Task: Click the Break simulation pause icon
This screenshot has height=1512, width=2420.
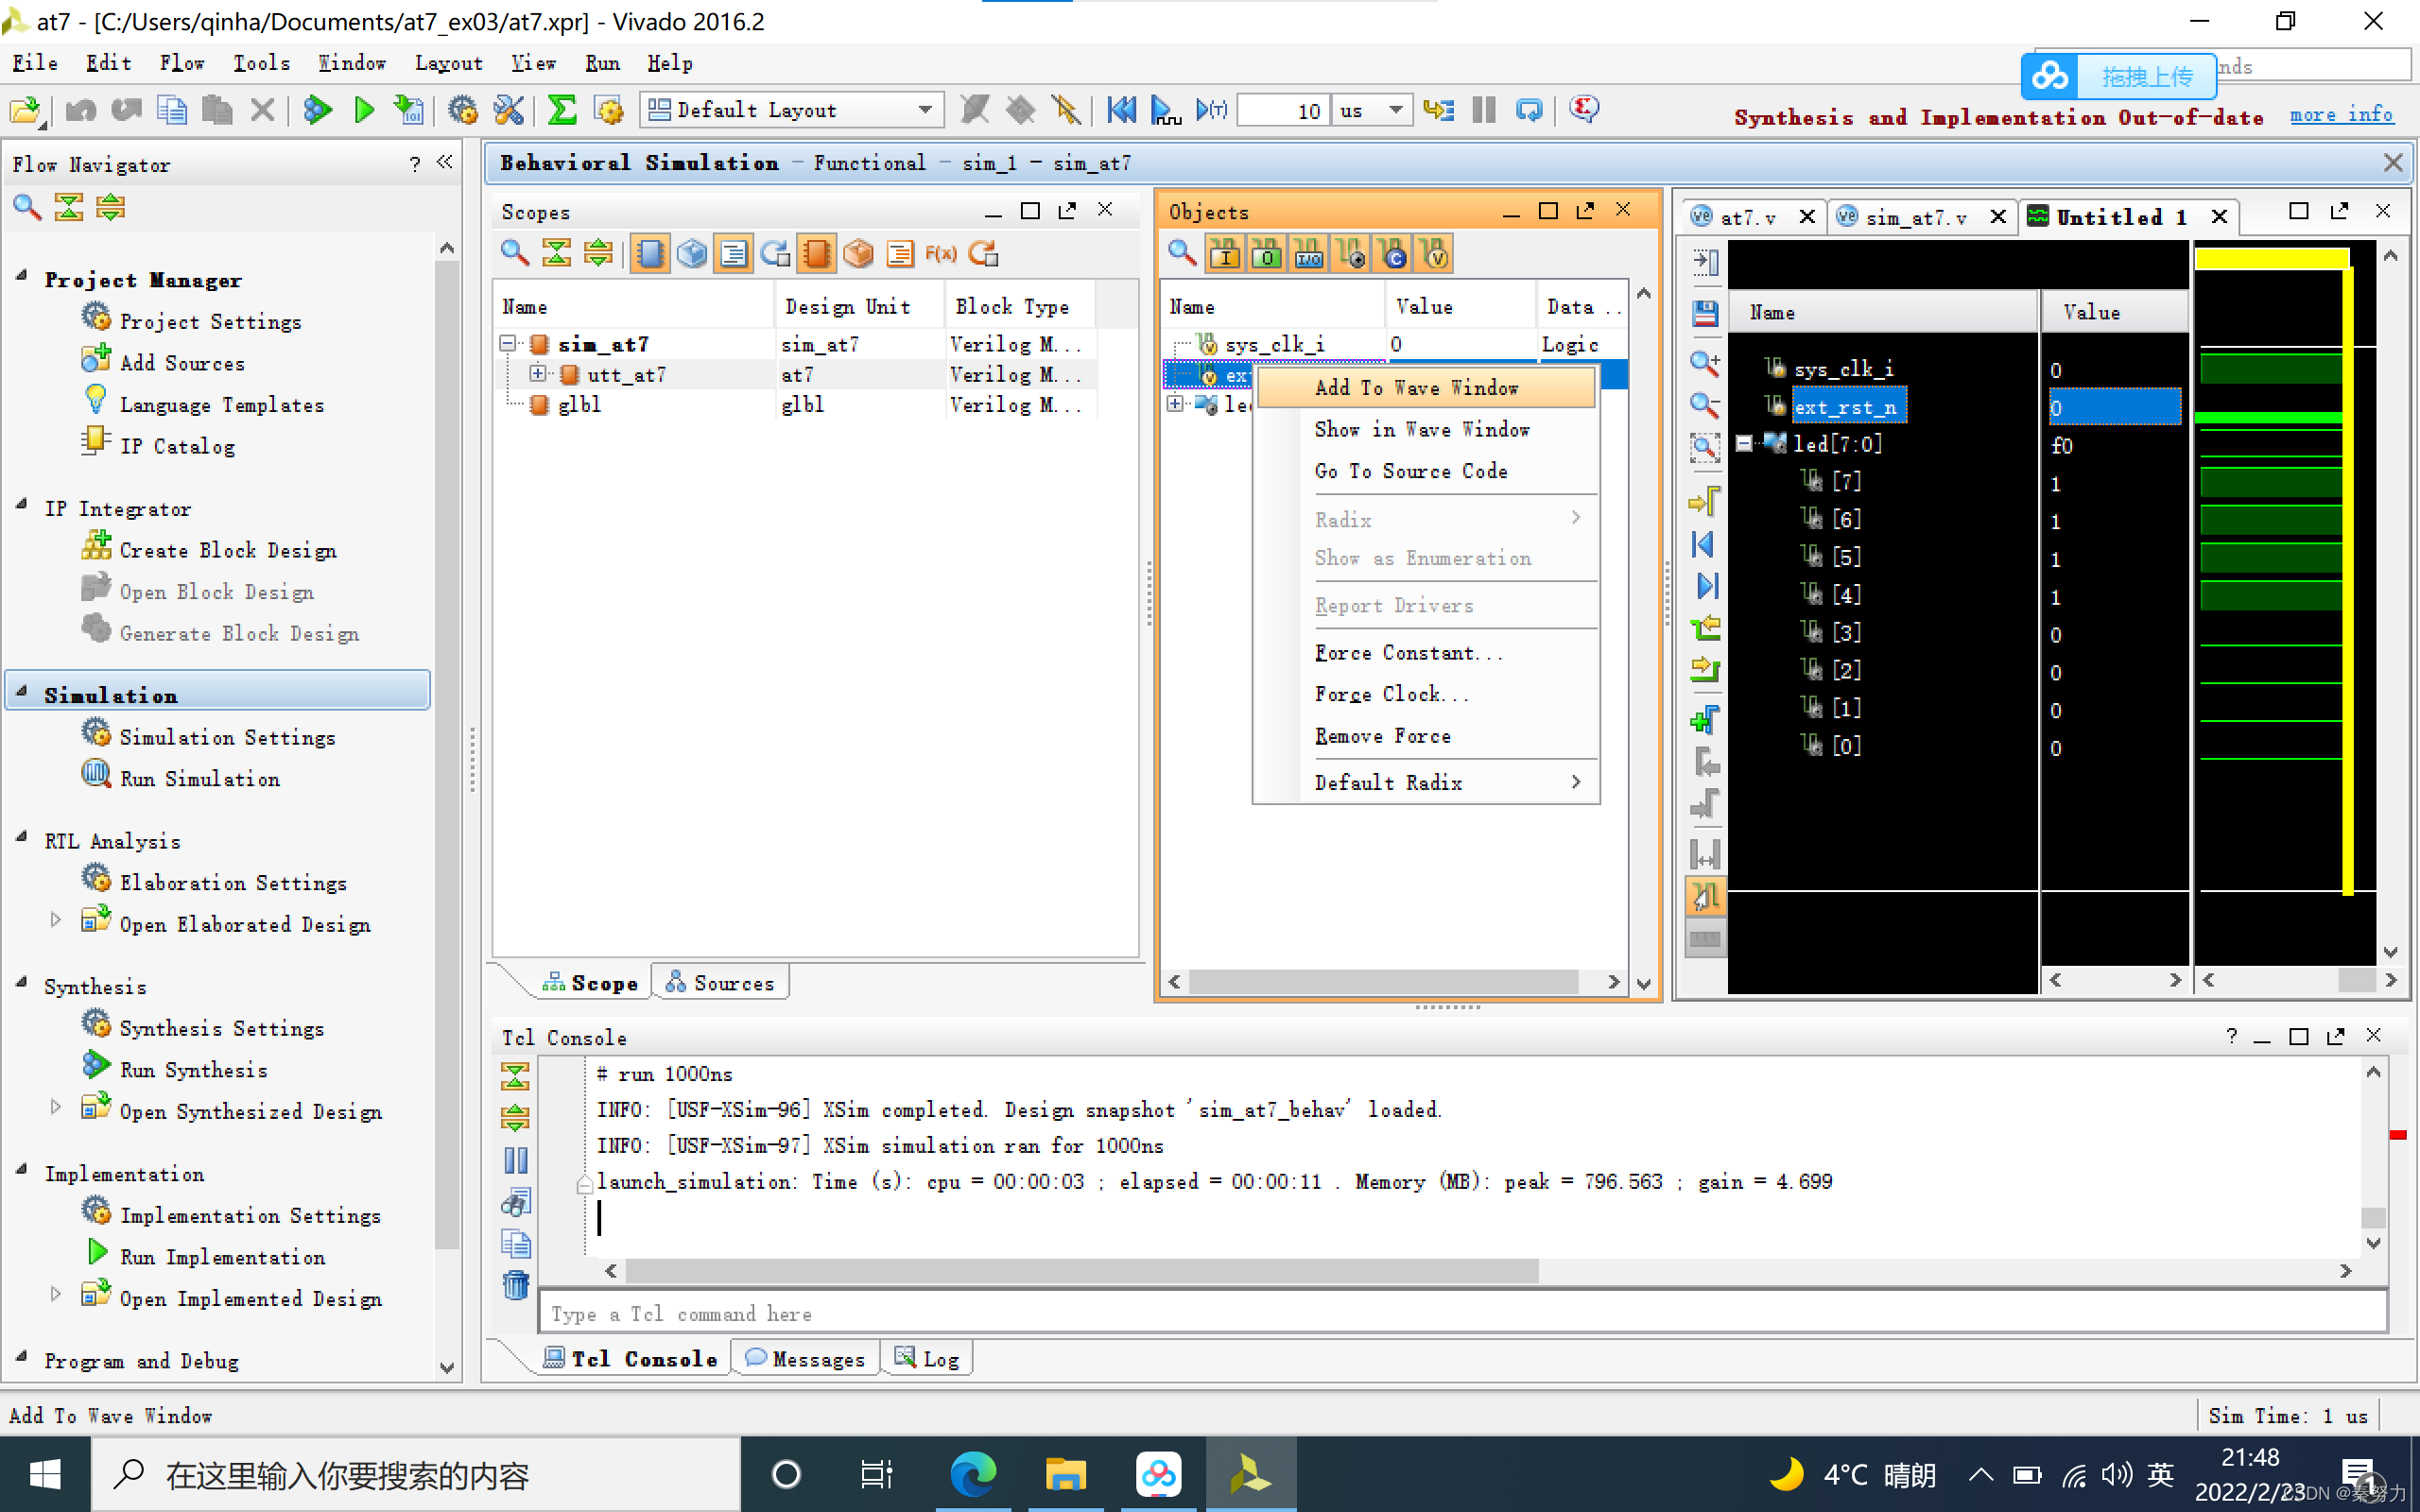Action: click(1484, 110)
